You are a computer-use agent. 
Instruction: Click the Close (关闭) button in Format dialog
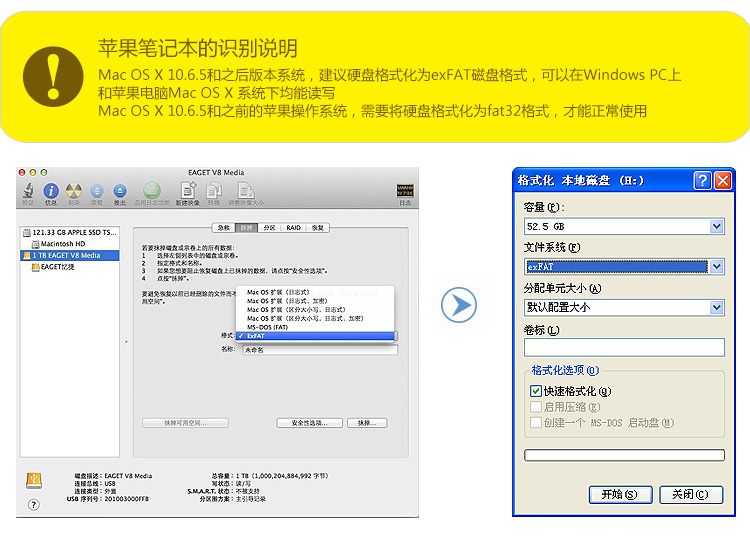(691, 494)
